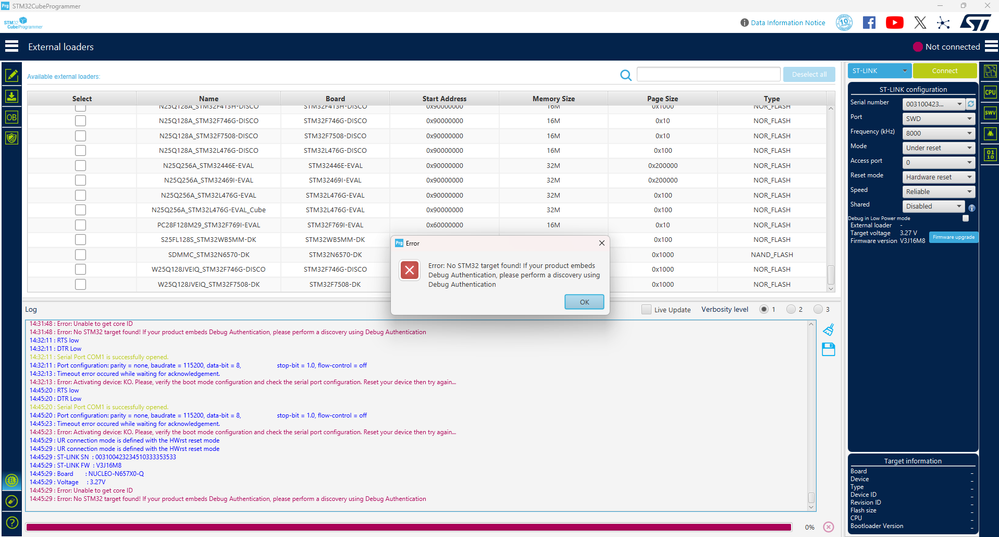Open the Frequency 8000 dropdown
The image size is (999, 537).
click(x=938, y=133)
